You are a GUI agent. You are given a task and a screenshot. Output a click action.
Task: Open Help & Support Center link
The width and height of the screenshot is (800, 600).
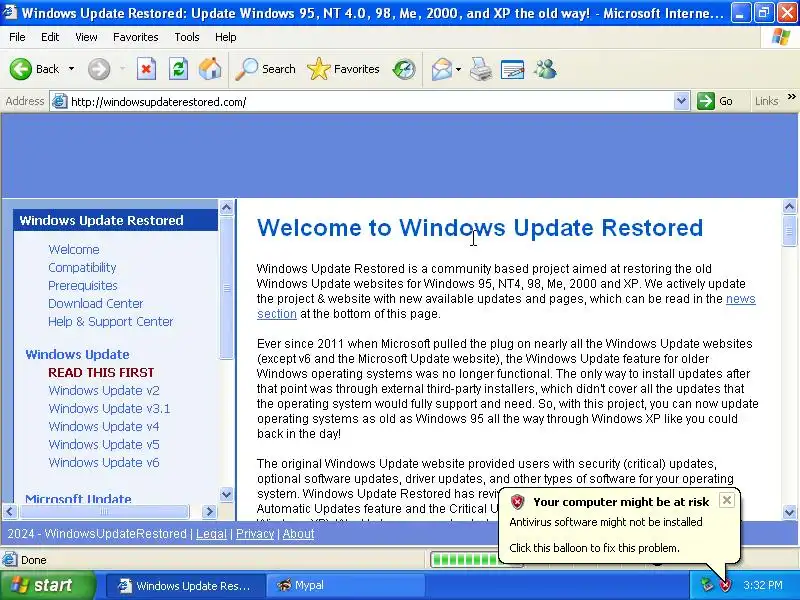point(111,321)
